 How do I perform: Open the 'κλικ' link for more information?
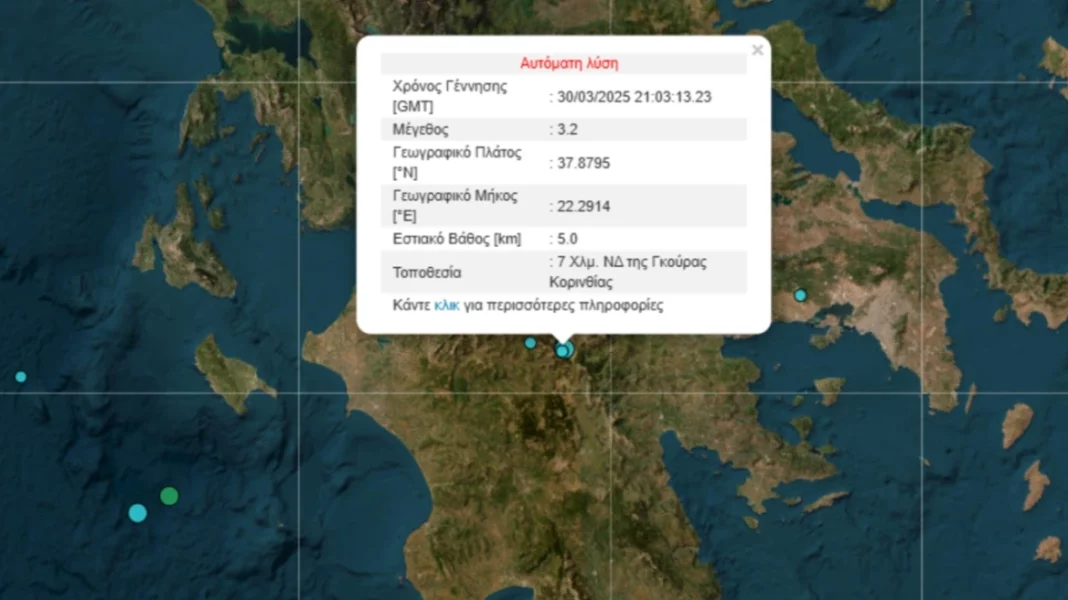447,305
